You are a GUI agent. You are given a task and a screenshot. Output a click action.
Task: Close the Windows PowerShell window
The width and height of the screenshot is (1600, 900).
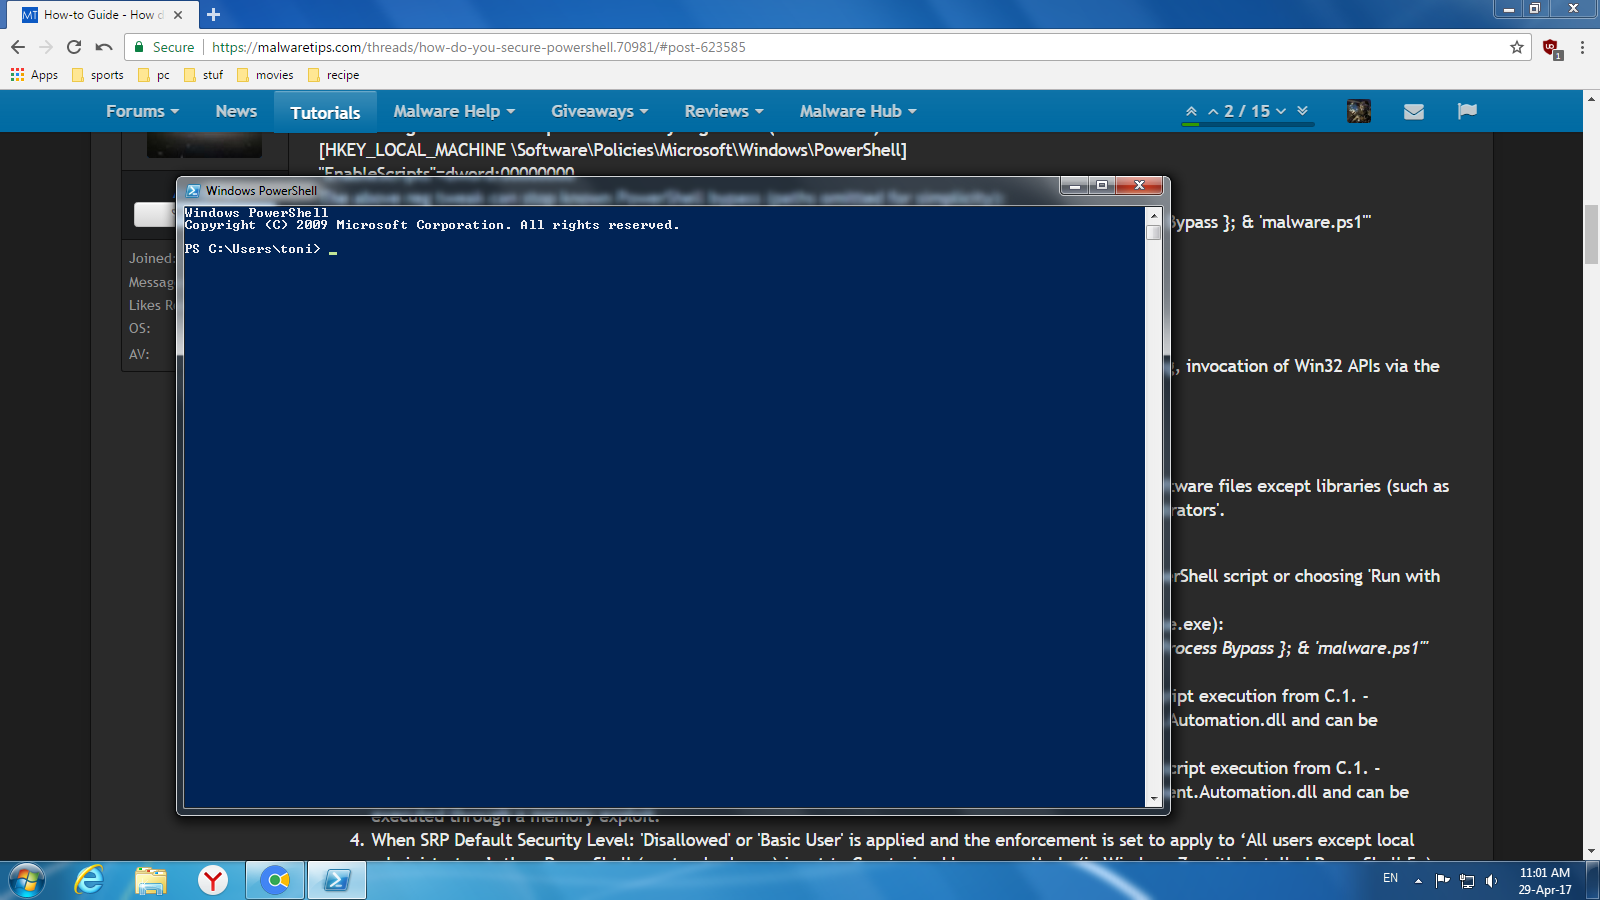click(1139, 186)
